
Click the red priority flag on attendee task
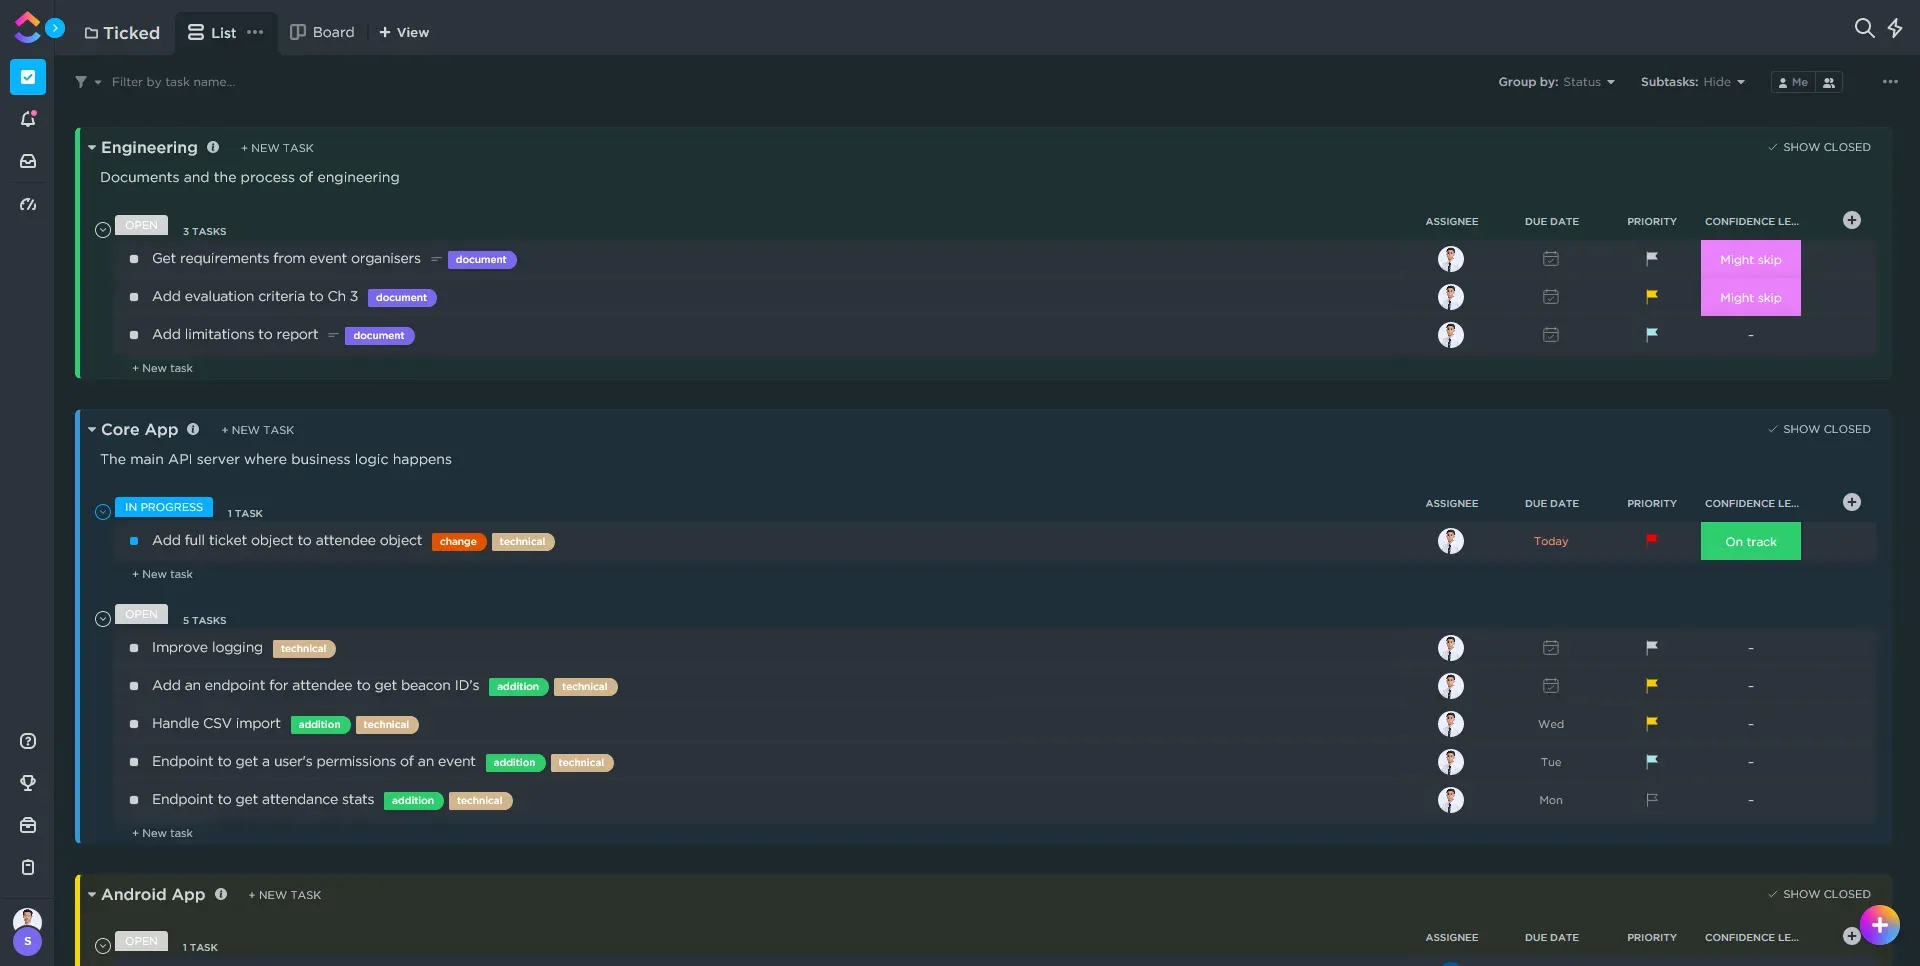[1652, 541]
